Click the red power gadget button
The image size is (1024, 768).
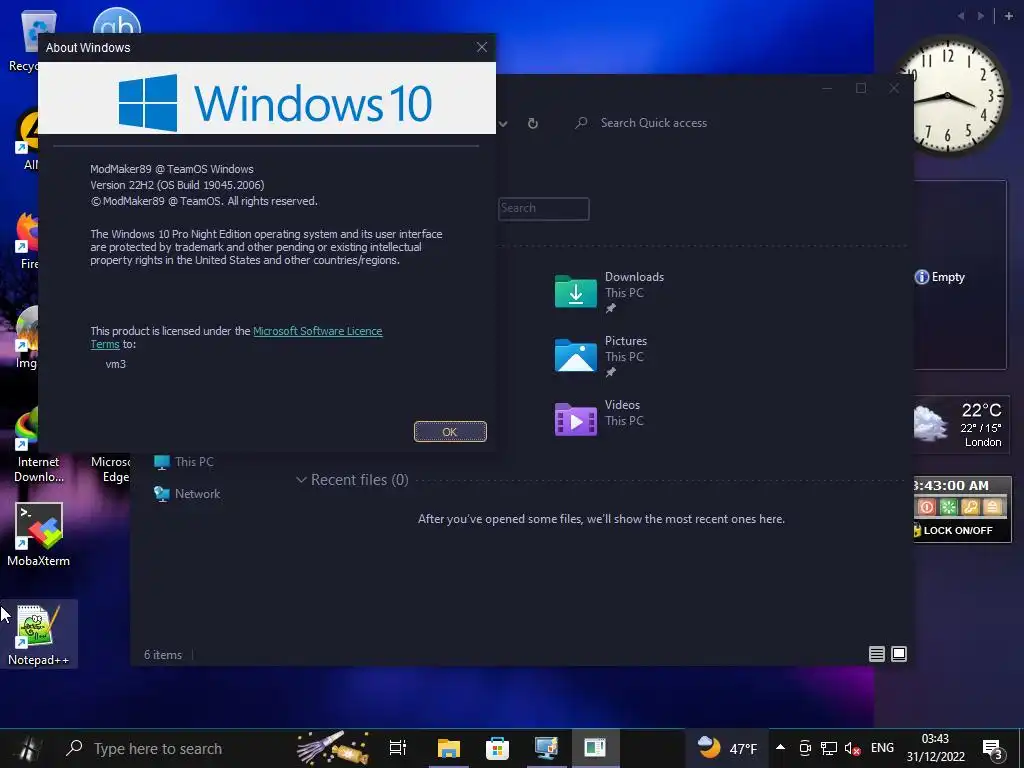[926, 507]
